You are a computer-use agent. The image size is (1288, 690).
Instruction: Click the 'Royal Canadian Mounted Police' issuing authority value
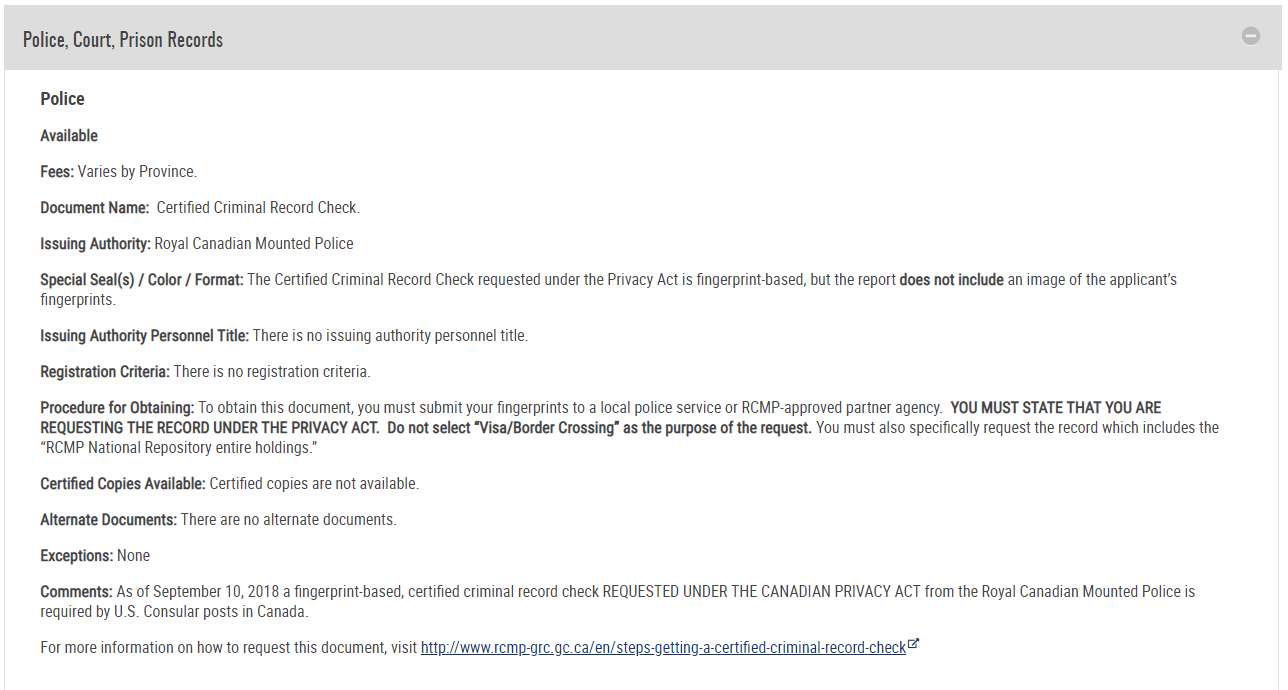(254, 244)
